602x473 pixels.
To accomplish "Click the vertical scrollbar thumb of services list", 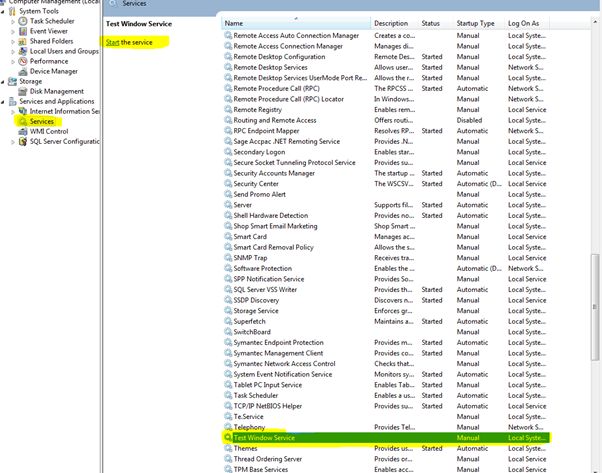I will pyautogui.click(x=595, y=307).
